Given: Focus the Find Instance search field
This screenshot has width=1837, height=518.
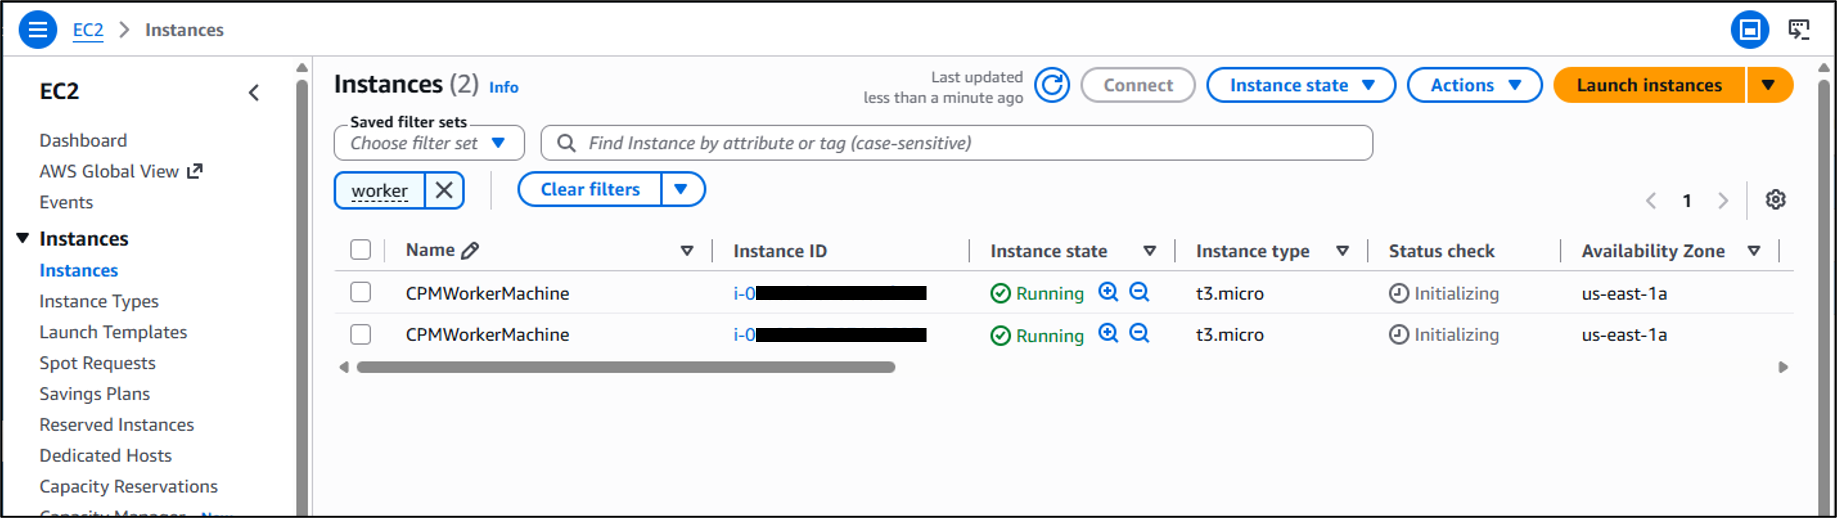Looking at the screenshot, I should 957,143.
